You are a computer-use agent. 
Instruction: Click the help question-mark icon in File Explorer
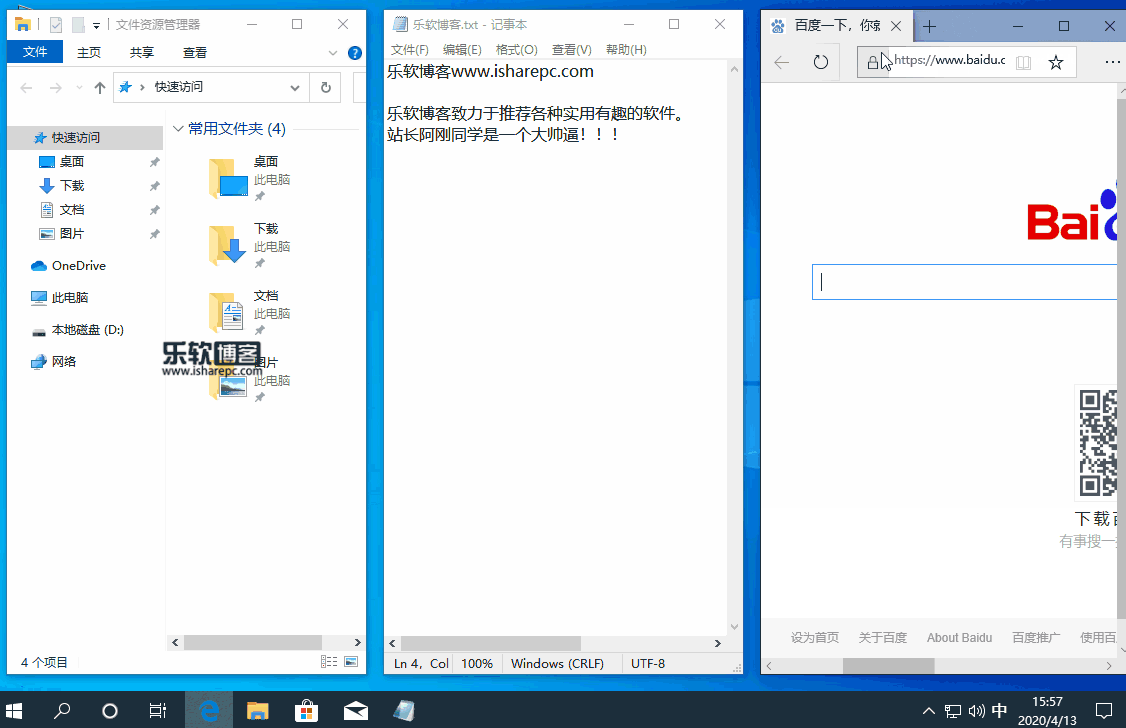357,53
